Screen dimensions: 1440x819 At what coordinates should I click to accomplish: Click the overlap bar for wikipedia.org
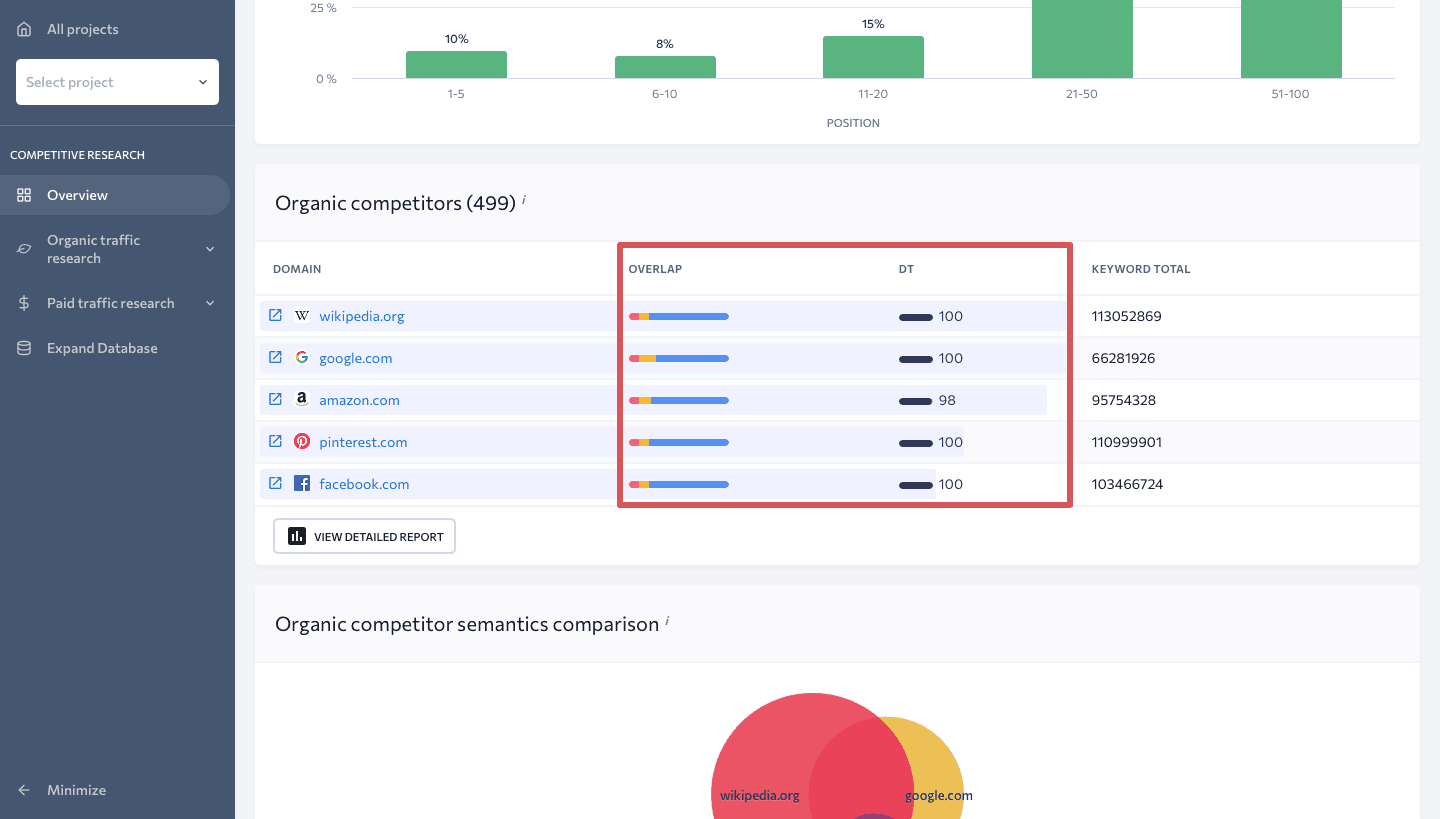(679, 316)
